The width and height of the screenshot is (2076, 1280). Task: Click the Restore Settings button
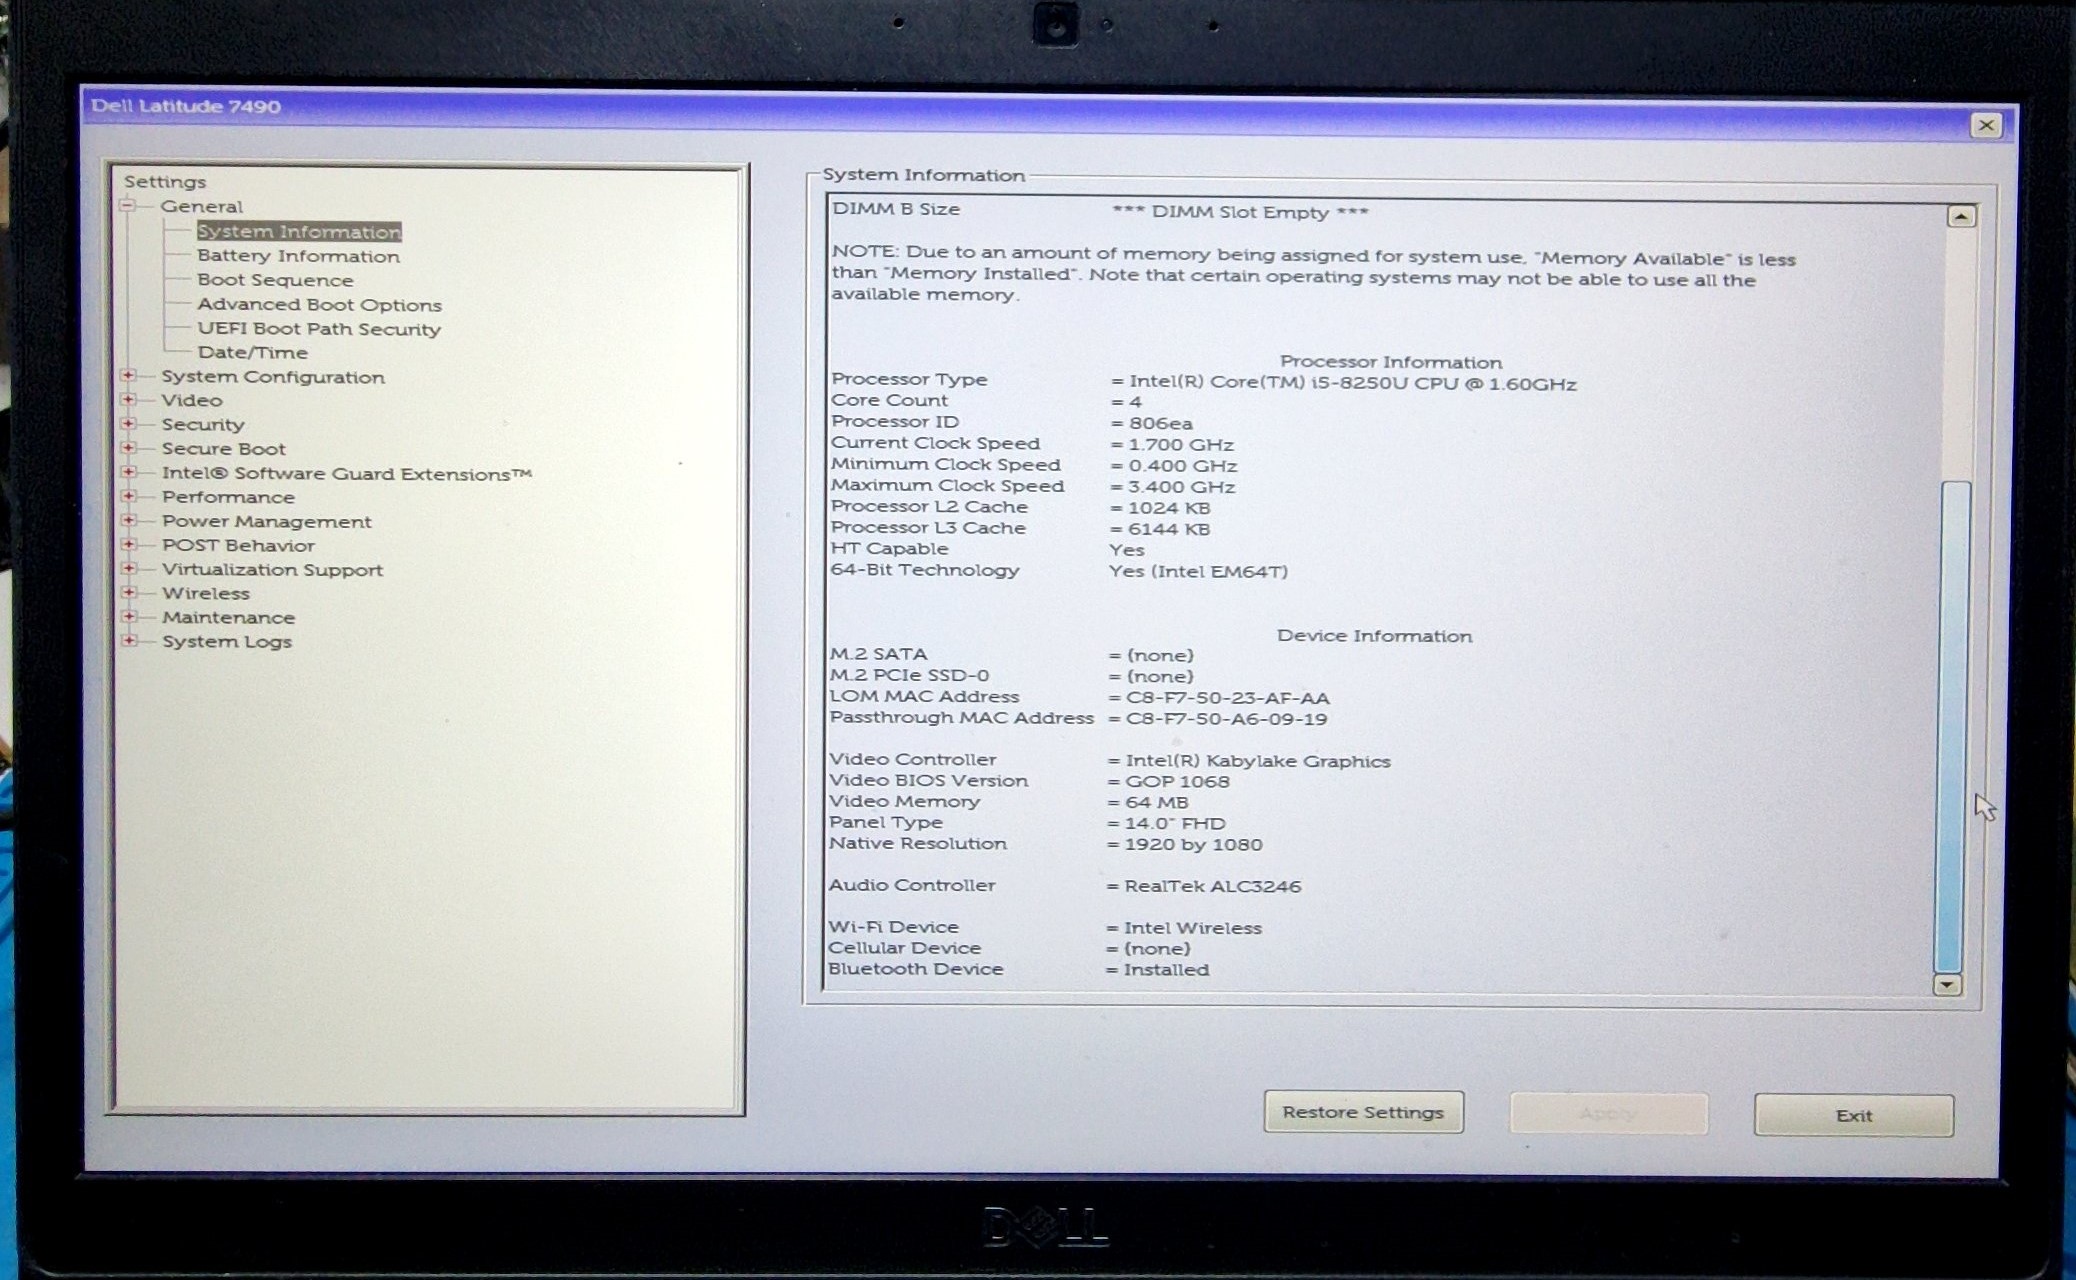pos(1363,1112)
